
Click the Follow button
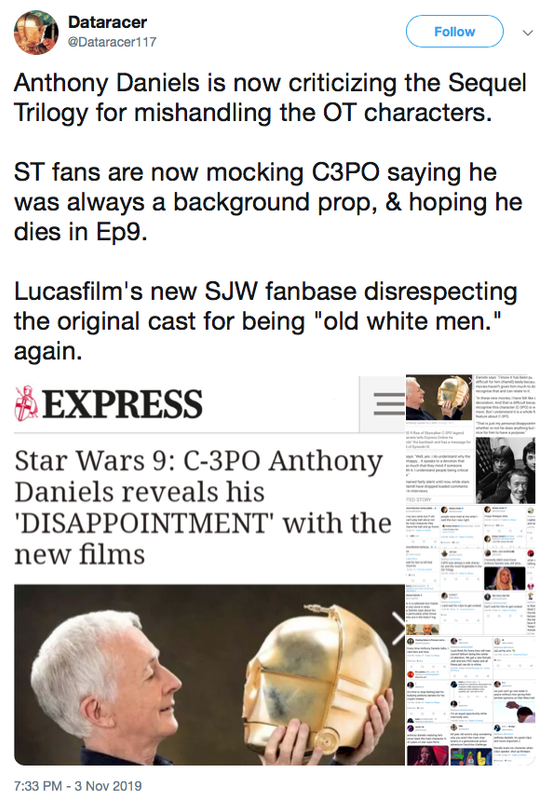[x=455, y=32]
